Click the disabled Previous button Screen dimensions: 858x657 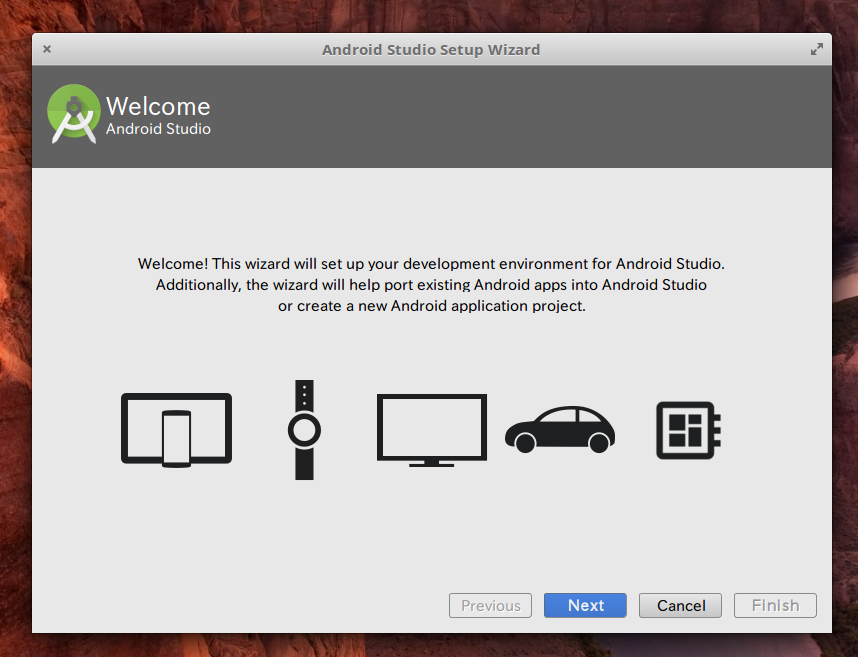(490, 606)
